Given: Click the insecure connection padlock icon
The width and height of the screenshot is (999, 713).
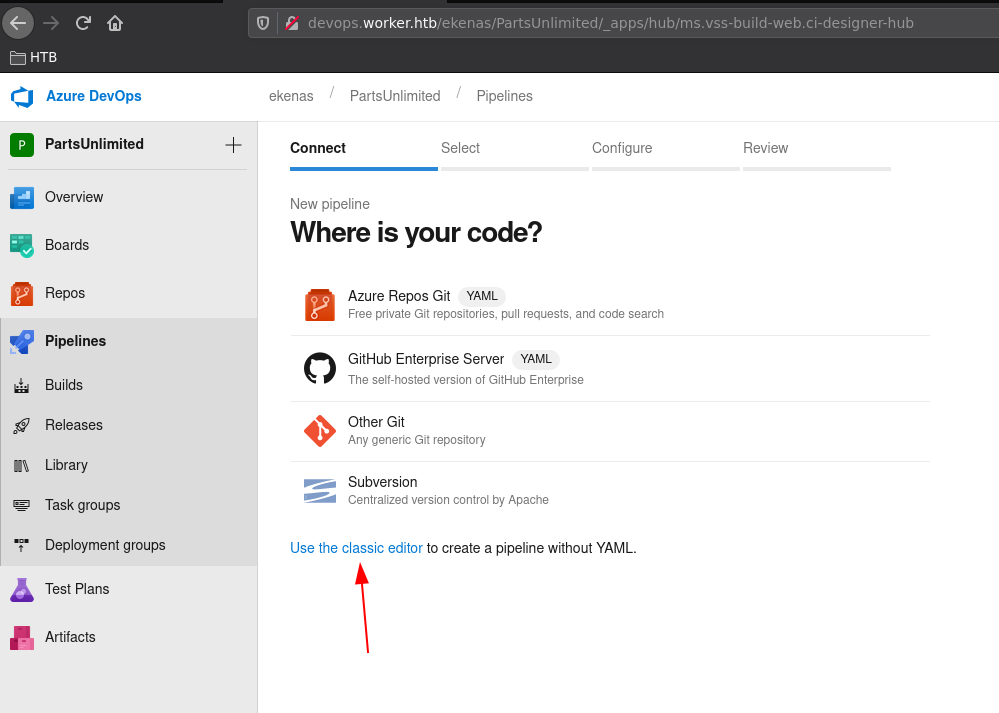Looking at the screenshot, I should 292,24.
